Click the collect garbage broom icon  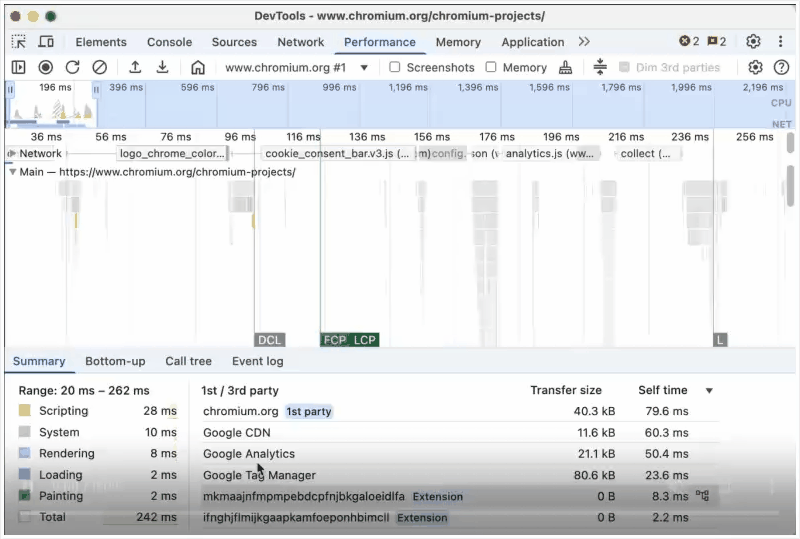pyautogui.click(x=565, y=67)
